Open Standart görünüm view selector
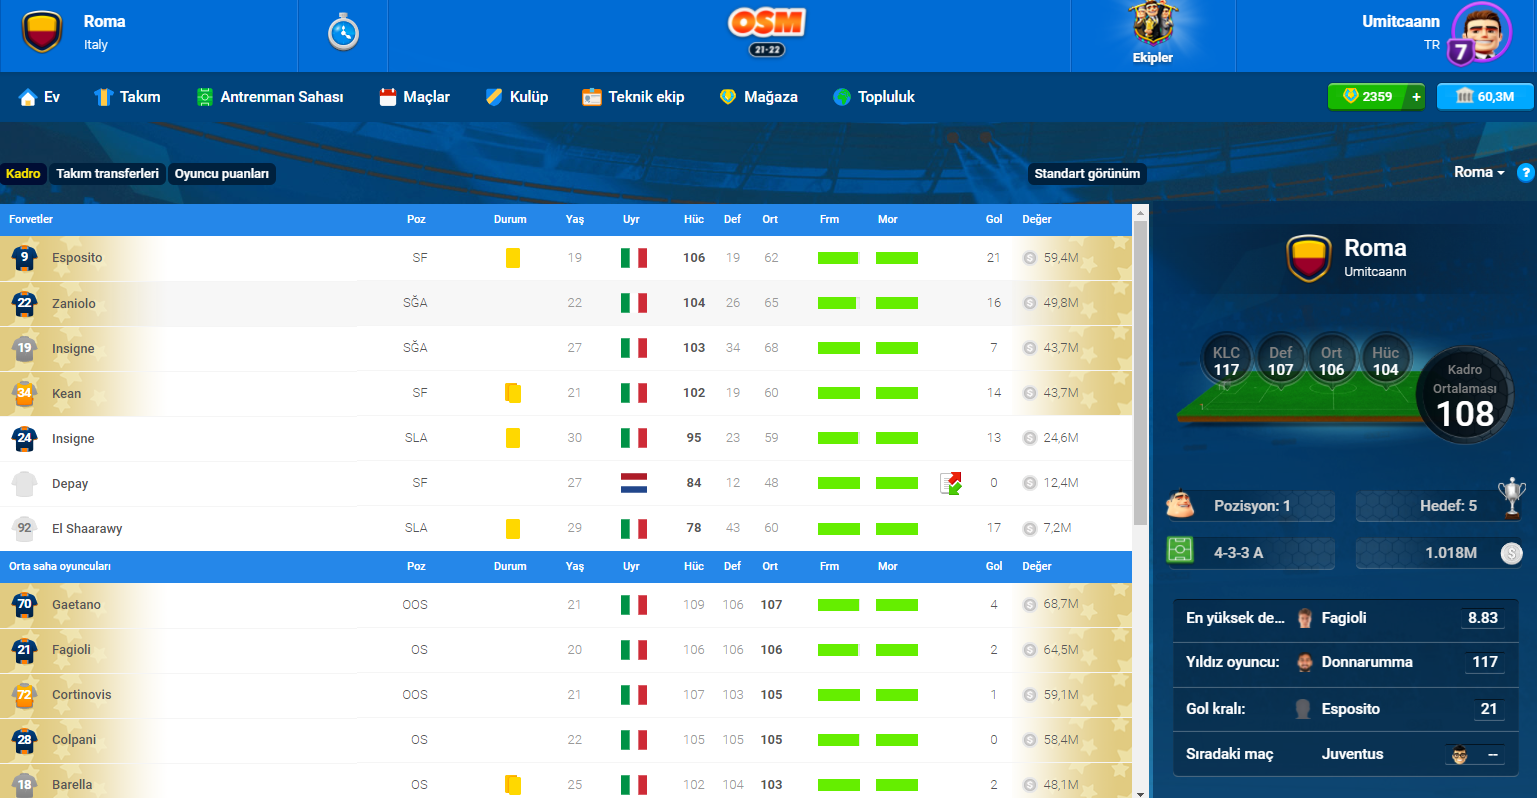 tap(1087, 174)
